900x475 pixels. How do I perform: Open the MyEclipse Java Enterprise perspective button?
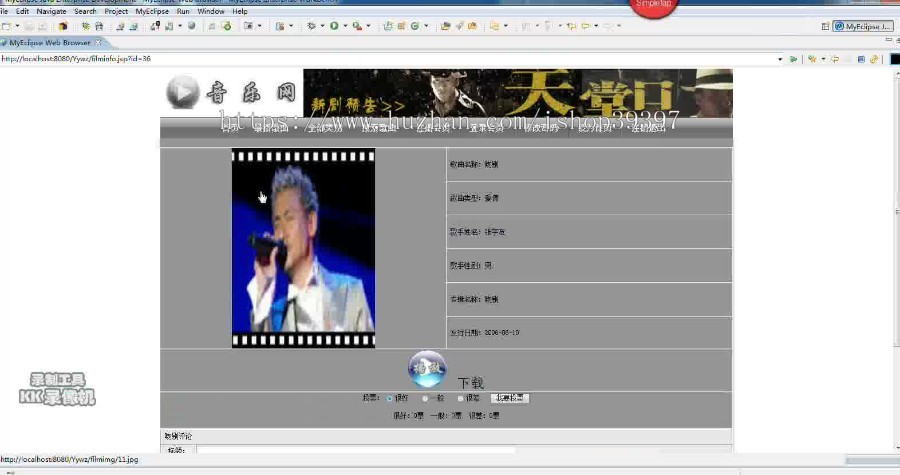863,26
